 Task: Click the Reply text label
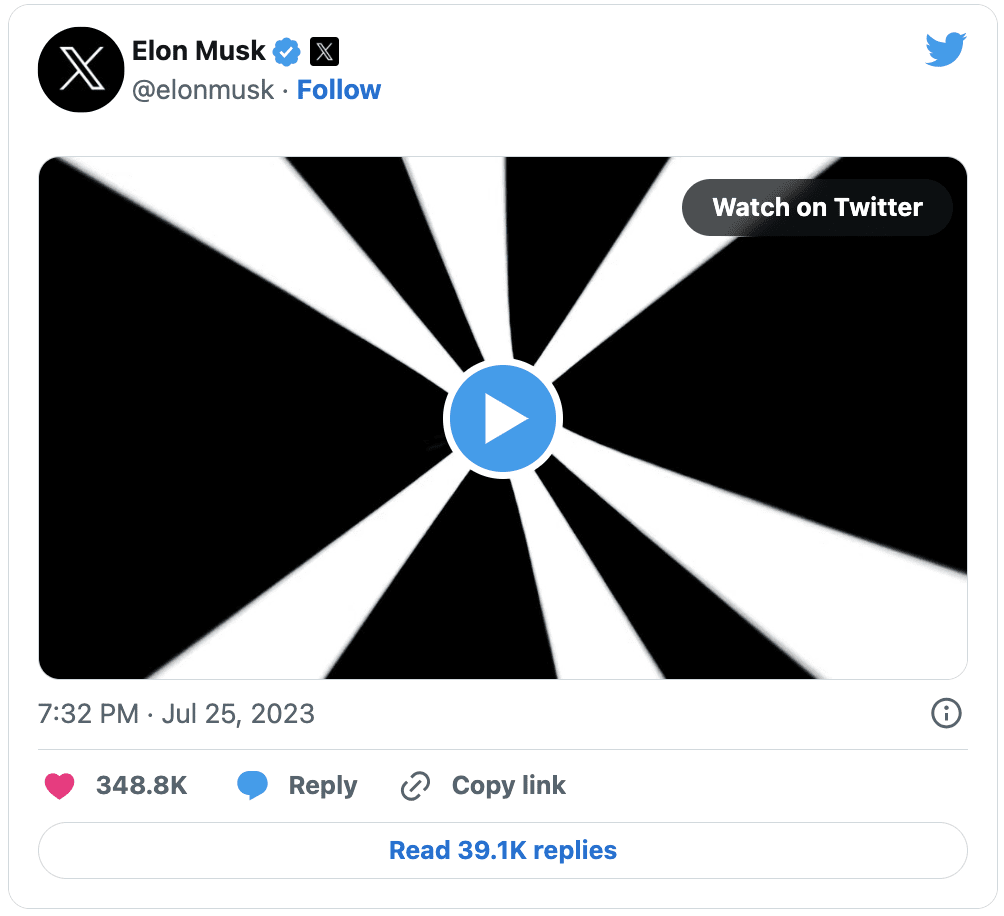323,785
